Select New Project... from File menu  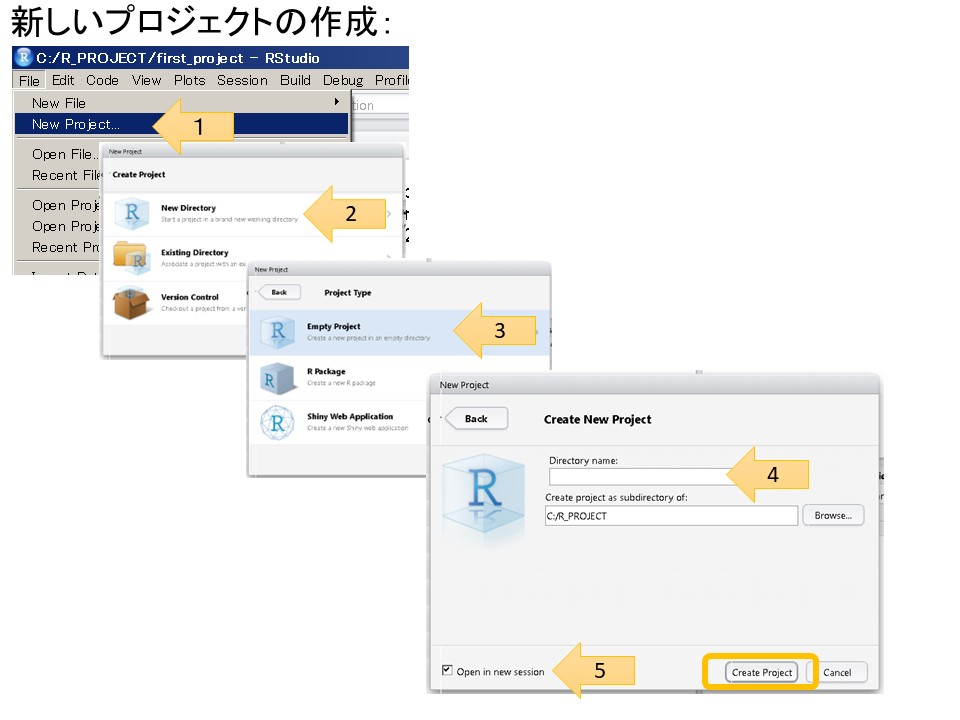pyautogui.click(x=76, y=124)
